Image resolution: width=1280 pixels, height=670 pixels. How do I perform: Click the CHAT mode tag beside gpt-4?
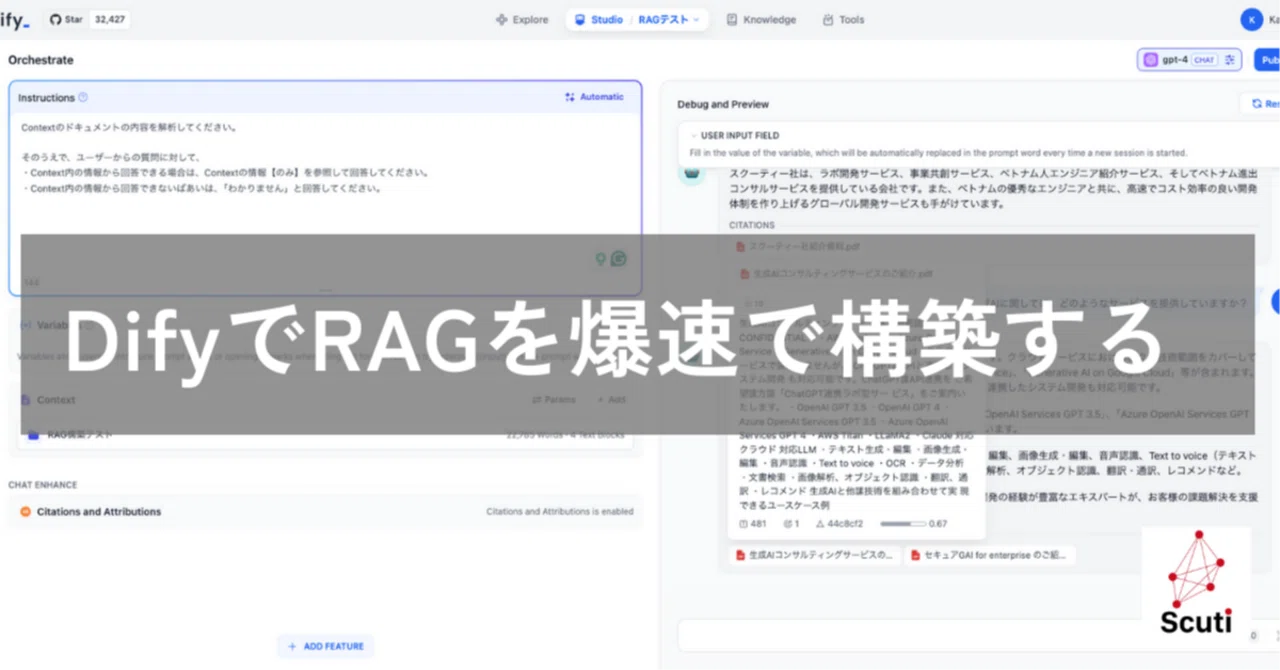point(1204,60)
